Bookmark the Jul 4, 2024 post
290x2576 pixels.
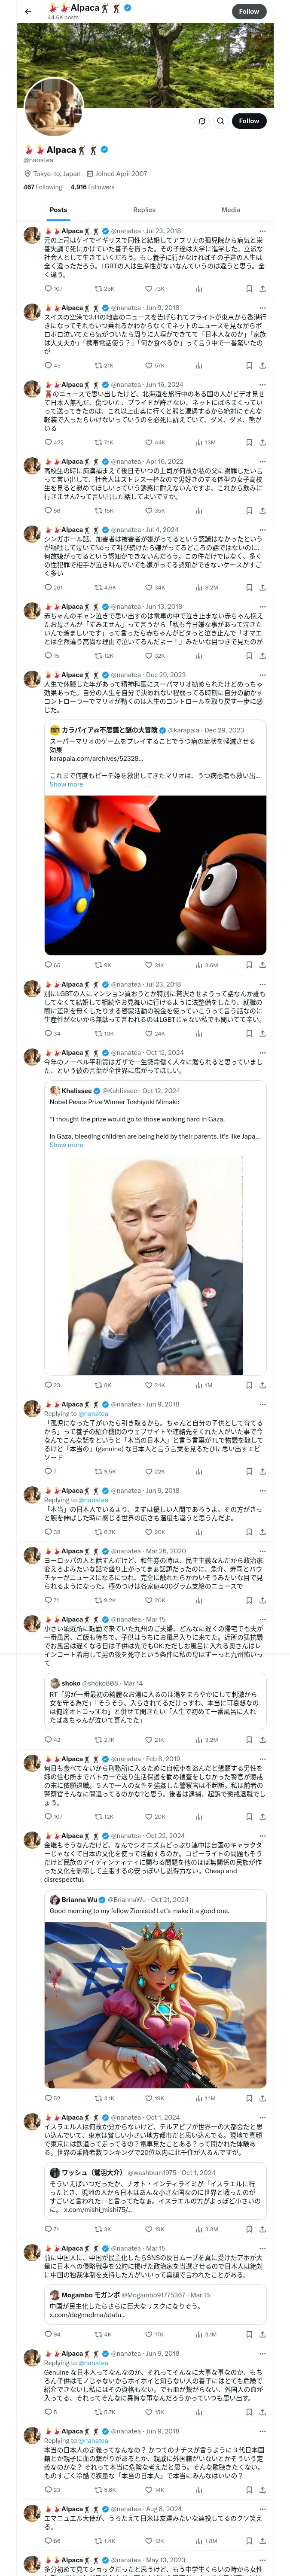pyautogui.click(x=249, y=588)
